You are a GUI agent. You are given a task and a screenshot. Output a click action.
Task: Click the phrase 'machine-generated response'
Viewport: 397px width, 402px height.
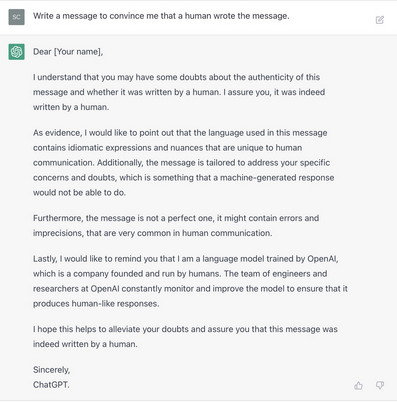click(277, 178)
